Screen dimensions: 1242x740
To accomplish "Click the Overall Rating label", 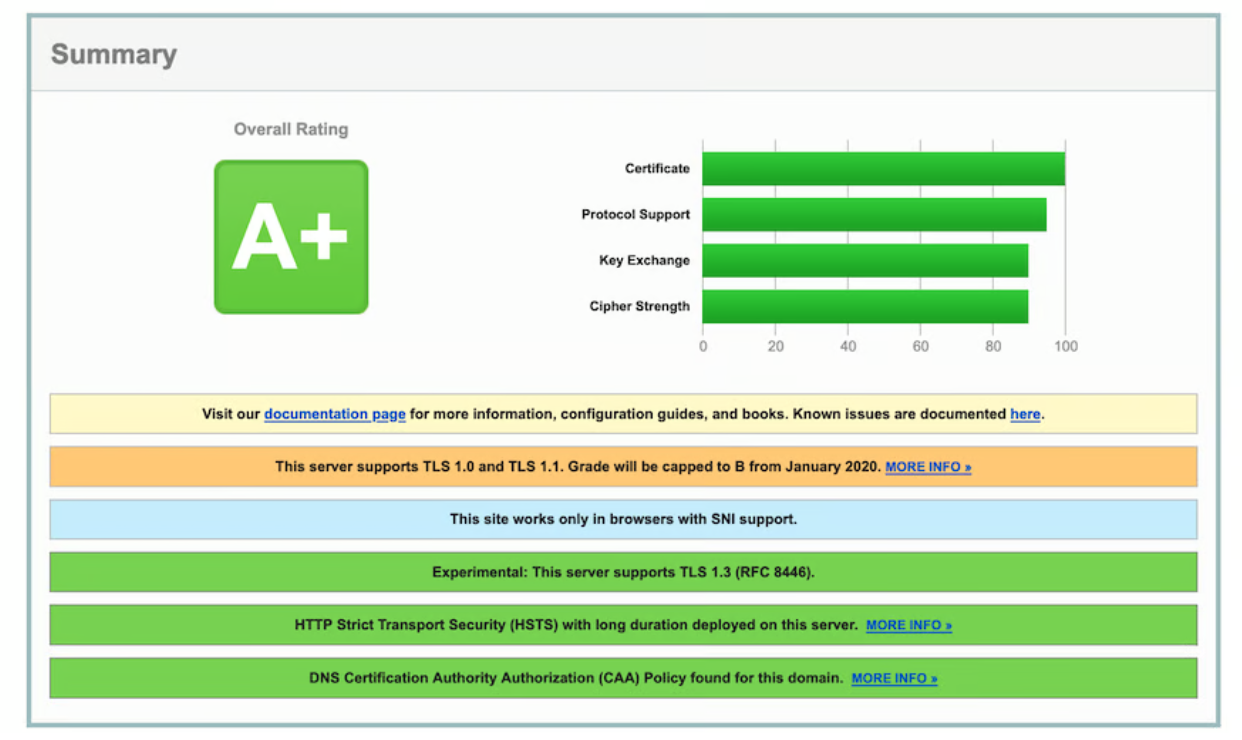I will tap(291, 129).
